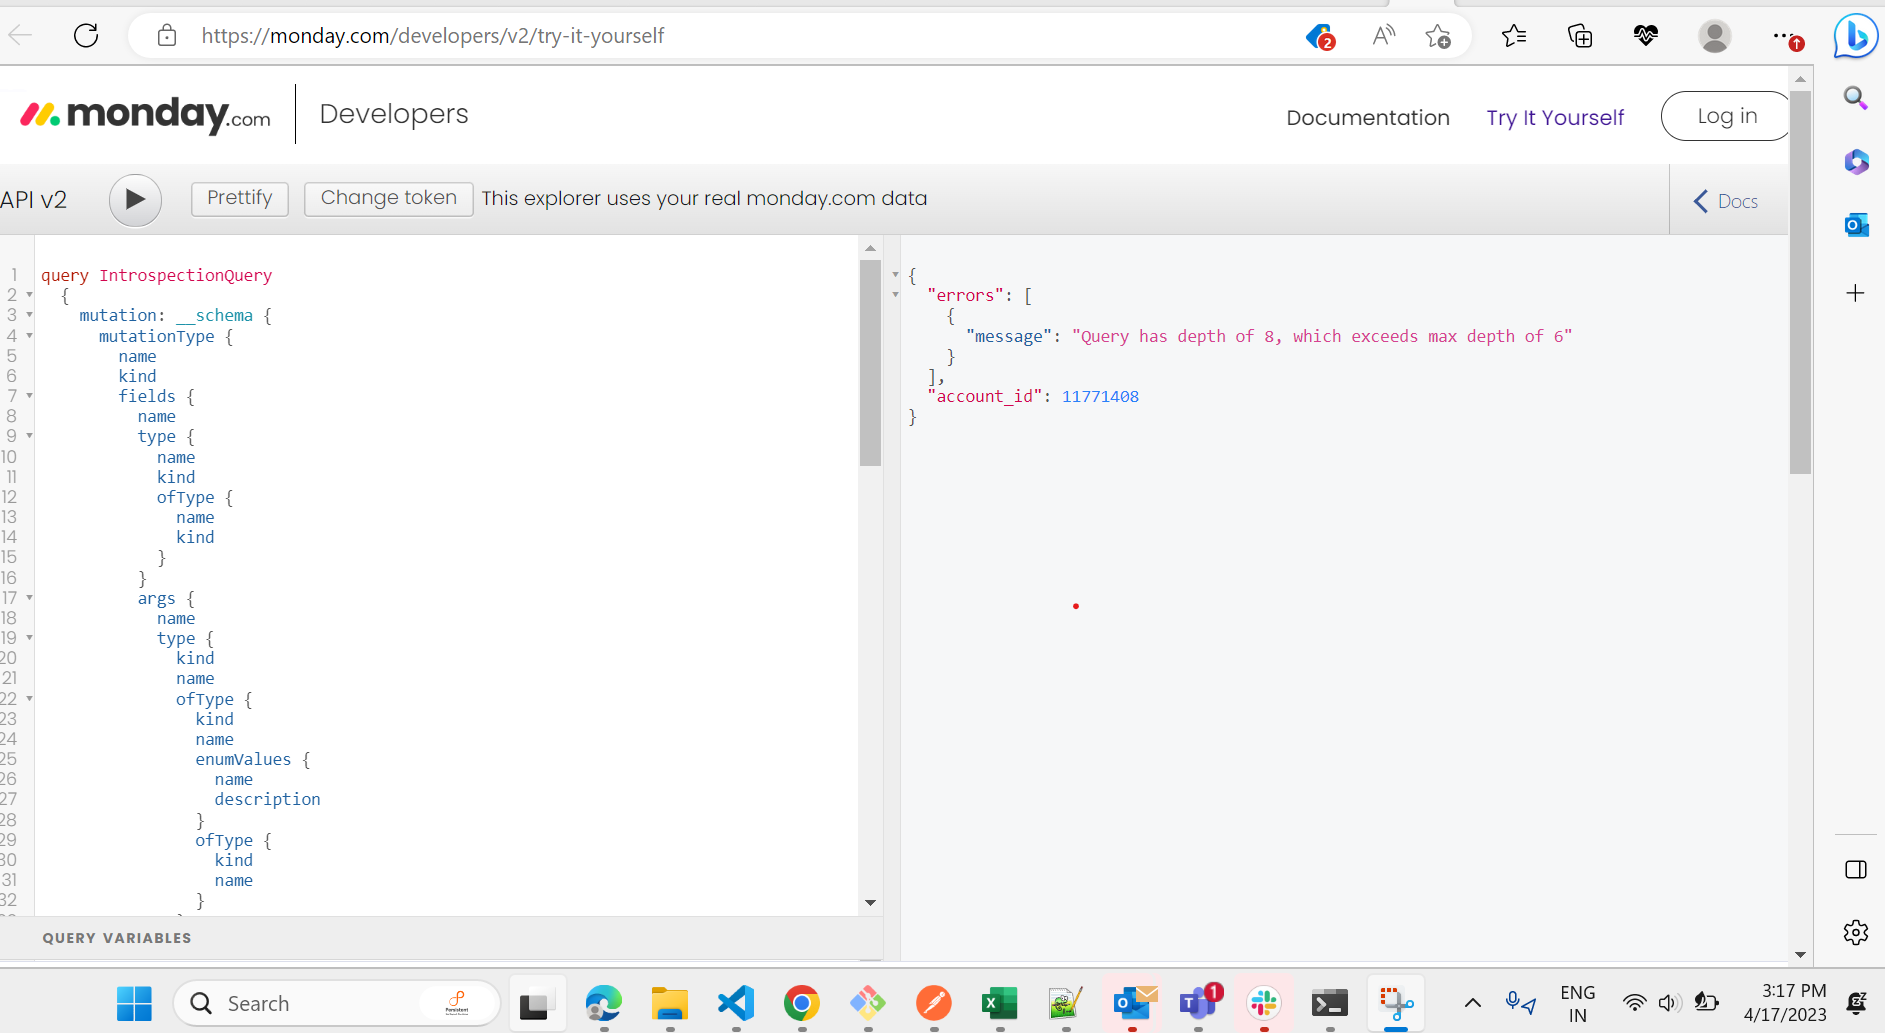This screenshot has height=1033, width=1885.
Task: Switch to the Try It Yourself tab
Action: click(x=1555, y=117)
